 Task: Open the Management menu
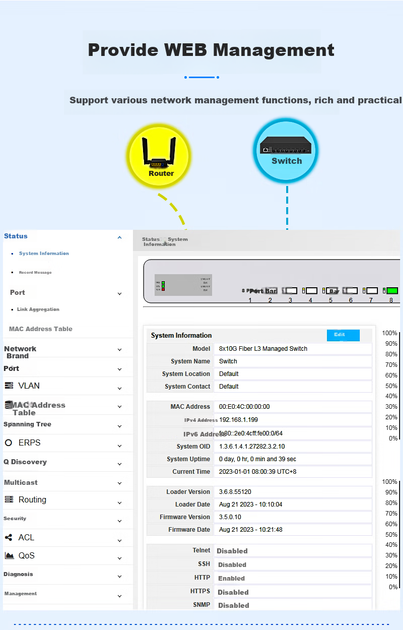[x=20, y=593]
